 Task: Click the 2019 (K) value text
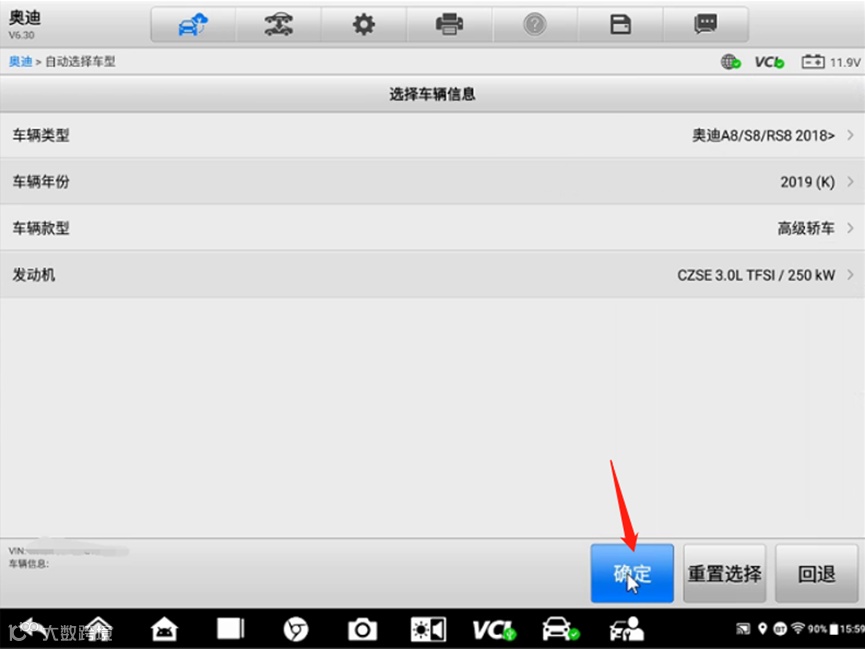807,182
